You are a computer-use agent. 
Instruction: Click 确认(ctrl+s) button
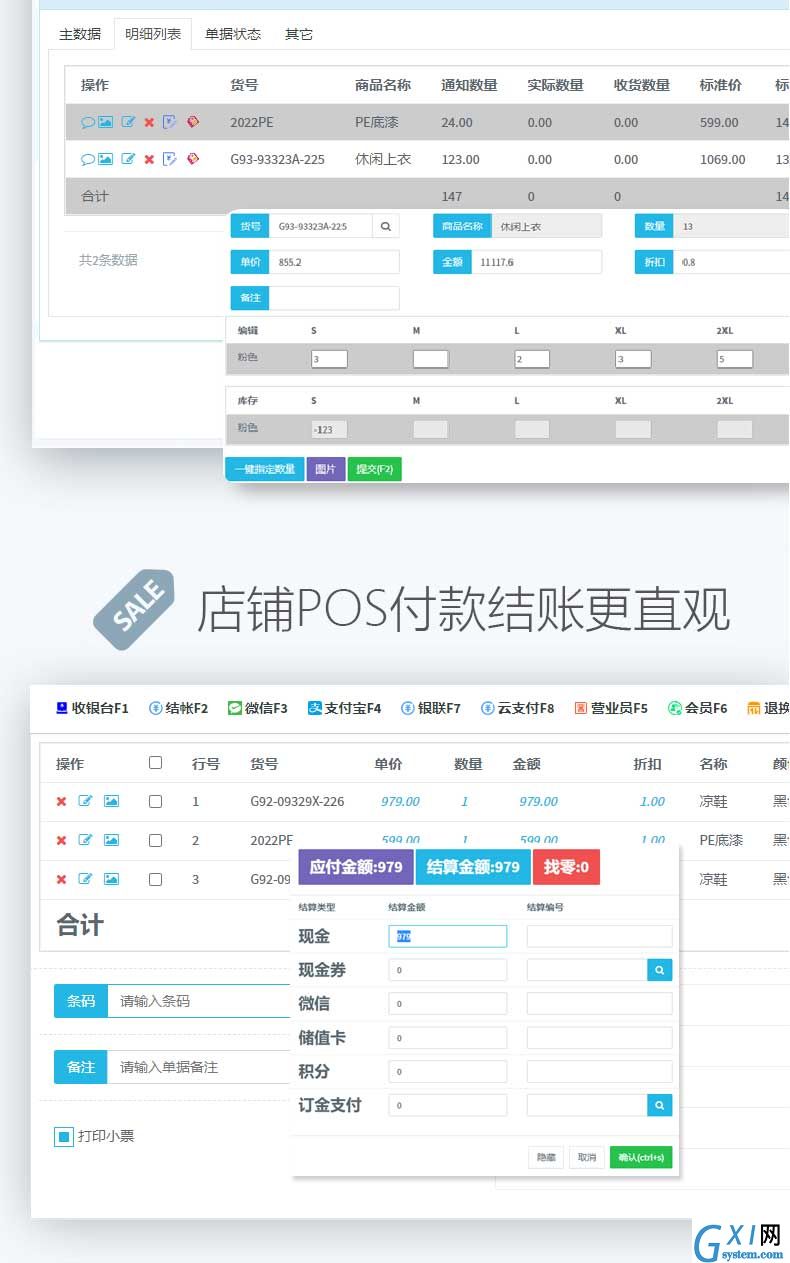tap(641, 1157)
